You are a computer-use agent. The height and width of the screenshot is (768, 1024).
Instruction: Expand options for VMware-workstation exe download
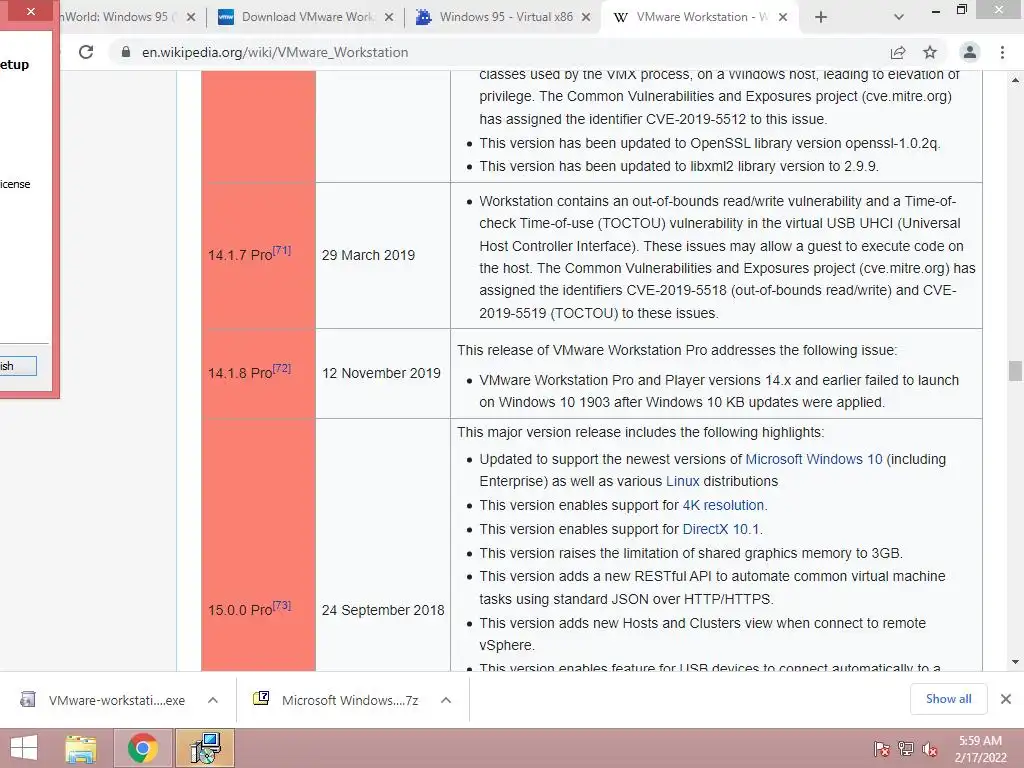click(213, 700)
